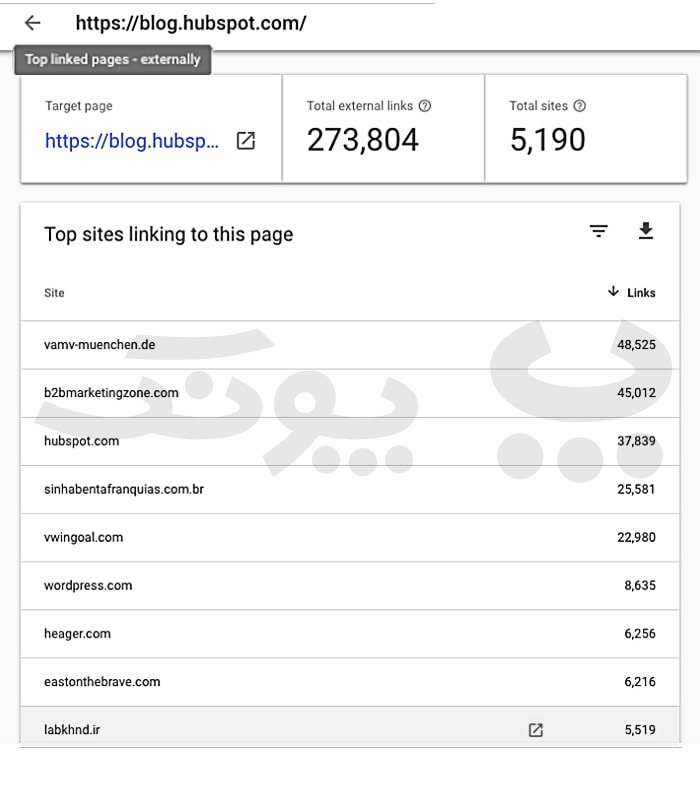
Task: Click the 25,581 links value
Action: (636, 489)
